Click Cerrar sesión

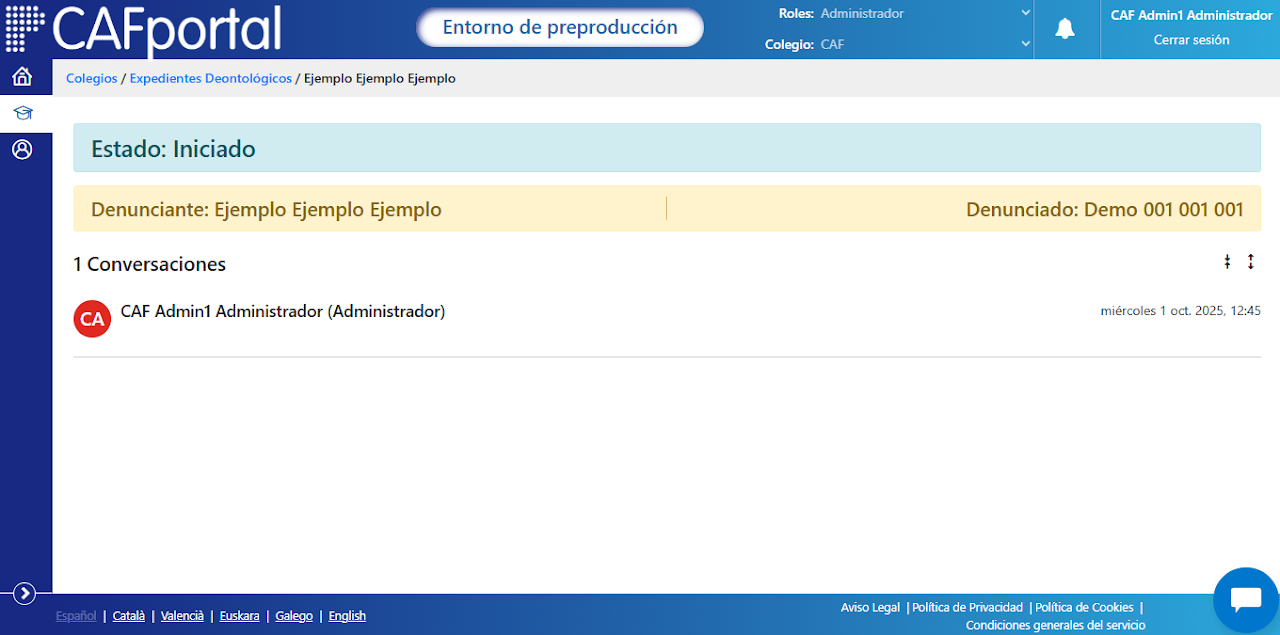pyautogui.click(x=1191, y=40)
